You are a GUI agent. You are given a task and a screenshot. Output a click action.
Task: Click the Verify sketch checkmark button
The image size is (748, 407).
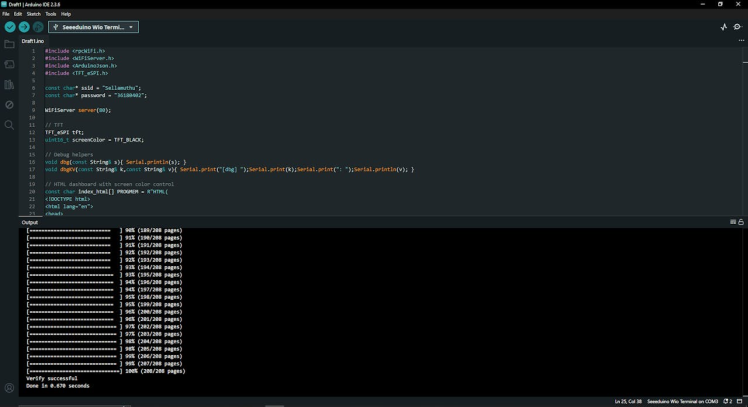[x=10, y=27]
